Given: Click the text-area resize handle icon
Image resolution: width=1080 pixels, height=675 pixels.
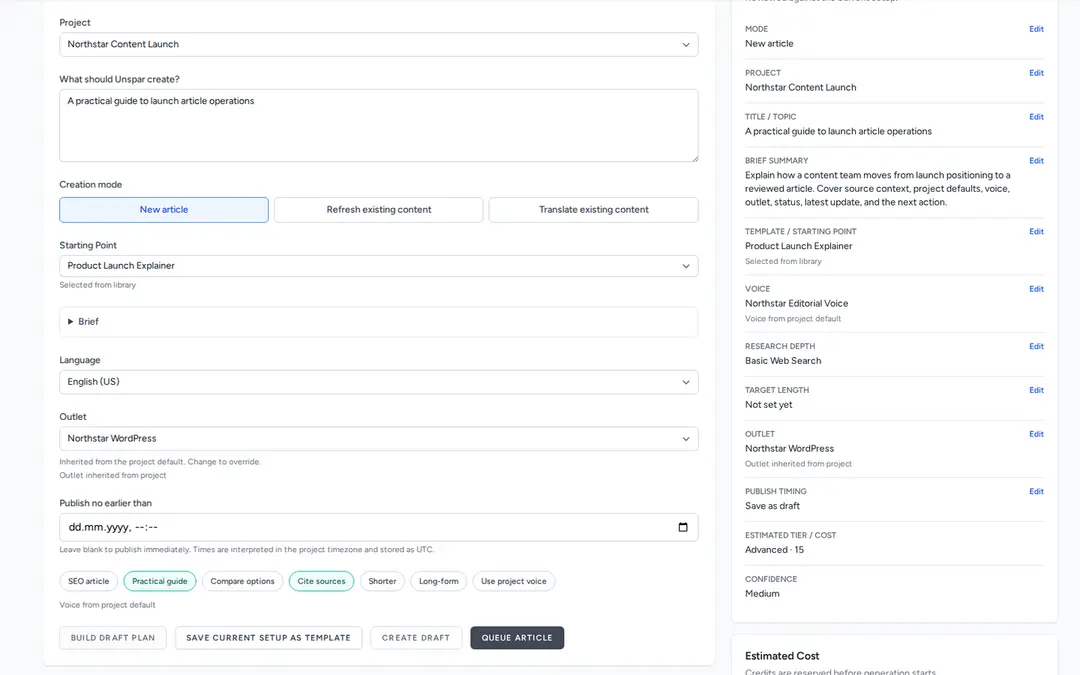Looking at the screenshot, I should pyautogui.click(x=694, y=158).
